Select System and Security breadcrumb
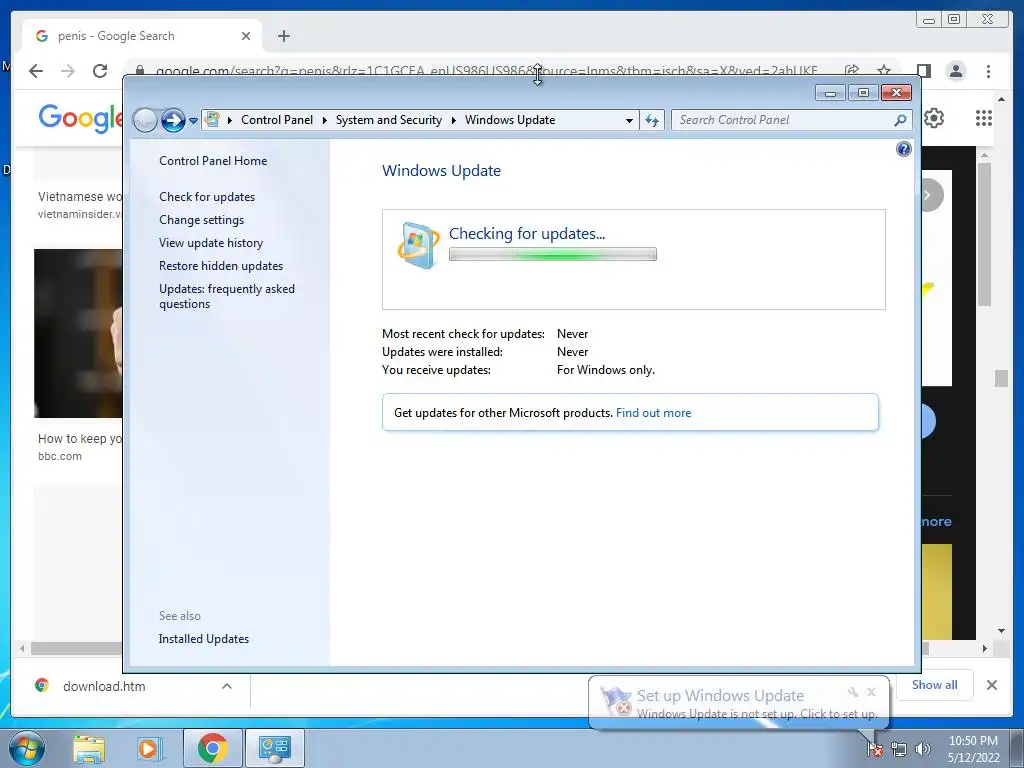This screenshot has height=768, width=1024. click(x=389, y=120)
